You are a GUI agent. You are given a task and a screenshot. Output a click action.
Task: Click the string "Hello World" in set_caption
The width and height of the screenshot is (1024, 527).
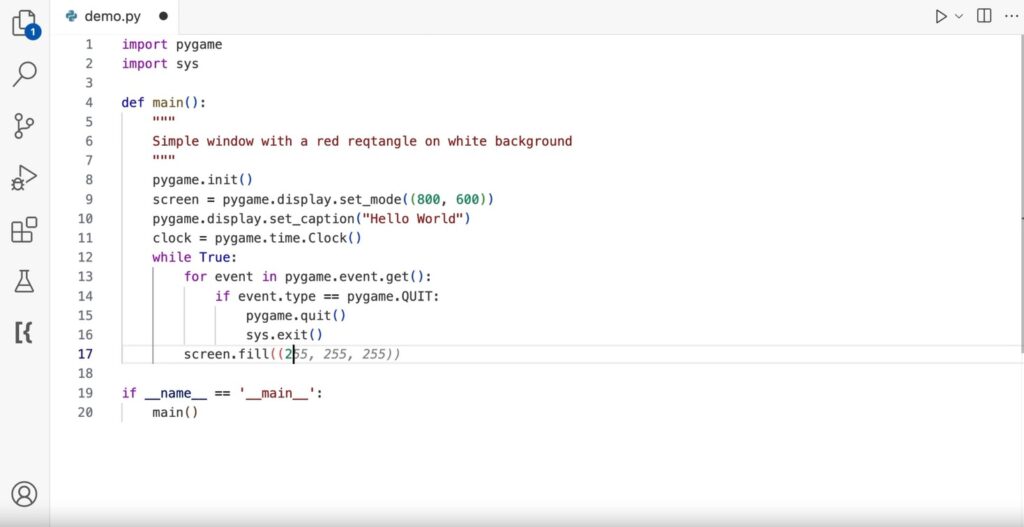pos(413,219)
